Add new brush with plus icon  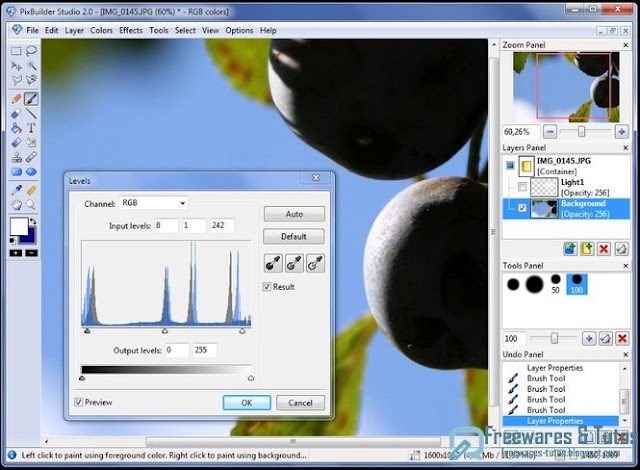589,338
